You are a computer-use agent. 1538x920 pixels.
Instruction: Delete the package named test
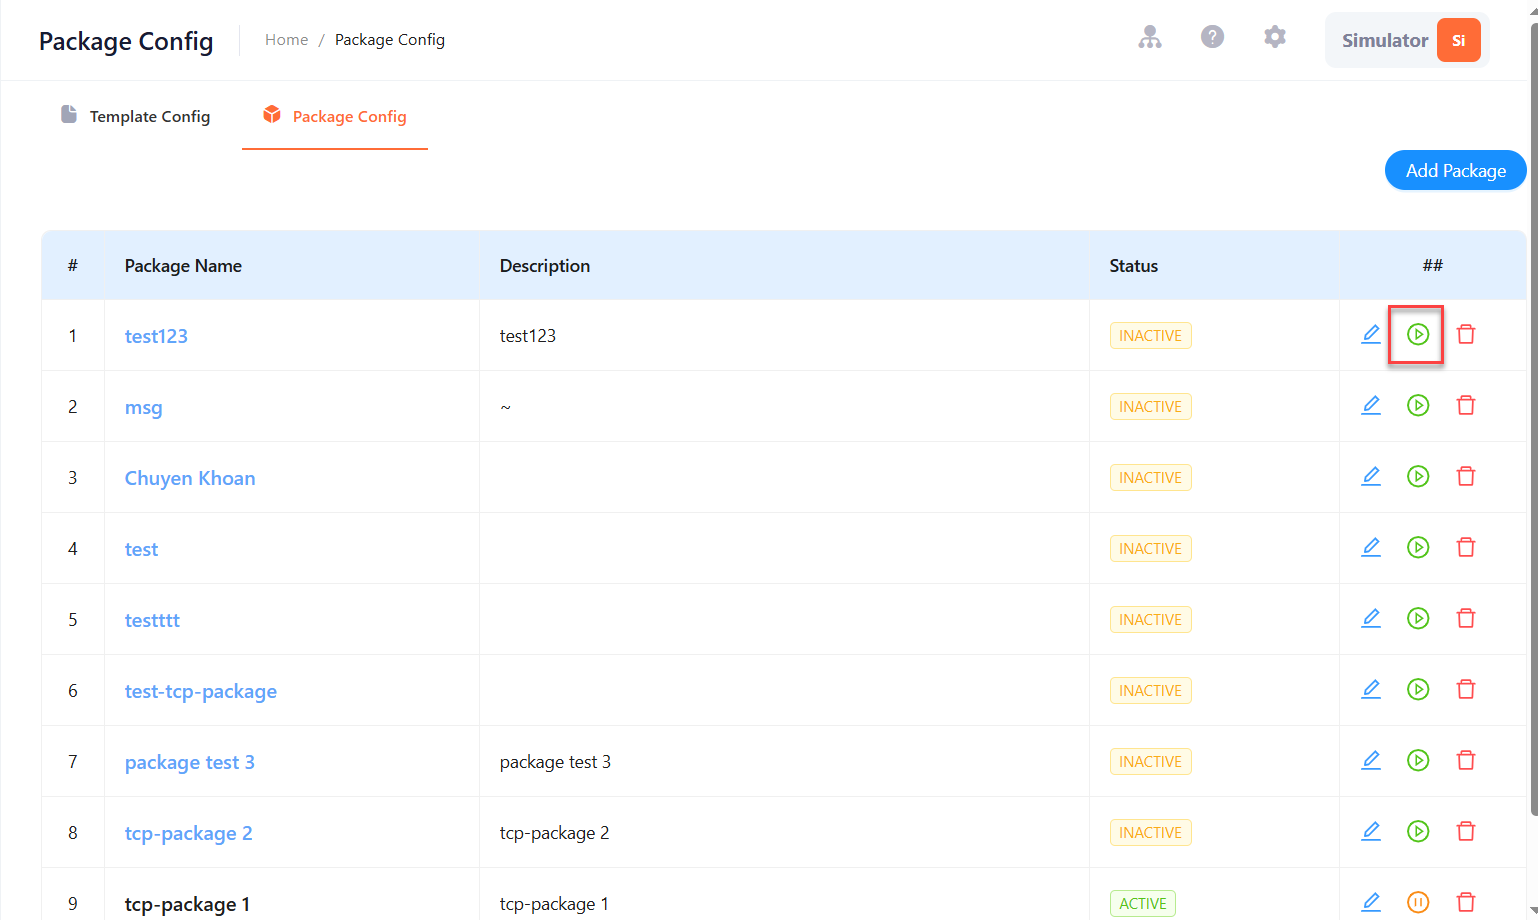pyautogui.click(x=1466, y=547)
